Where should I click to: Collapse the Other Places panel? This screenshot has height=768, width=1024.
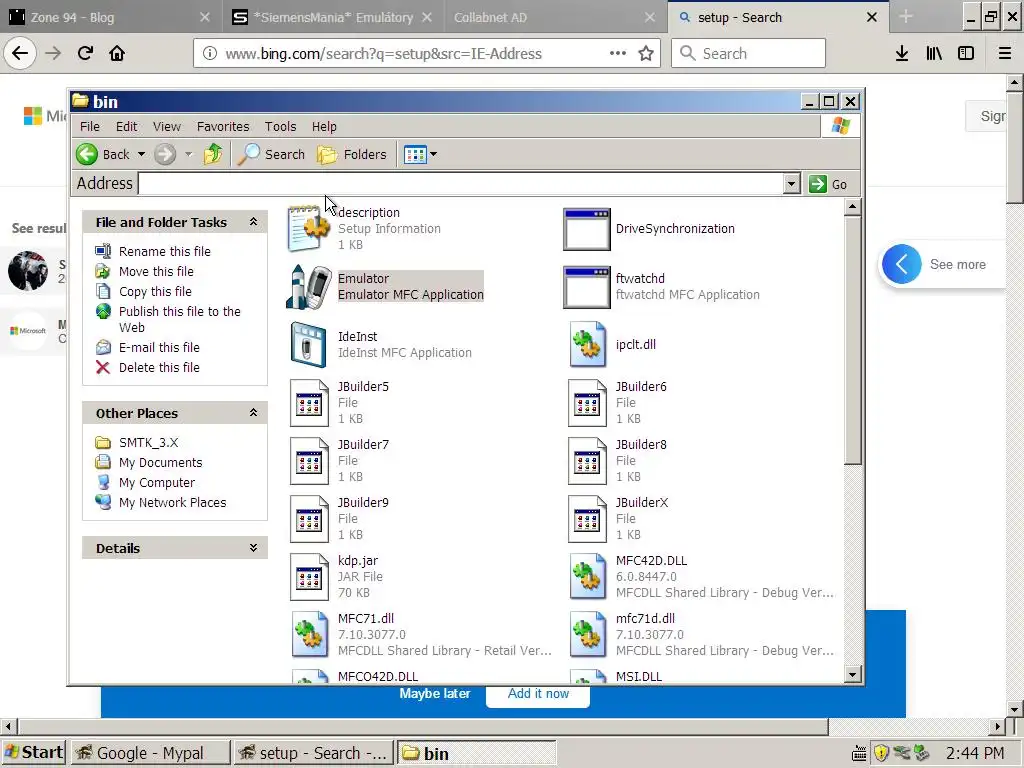tap(253, 413)
